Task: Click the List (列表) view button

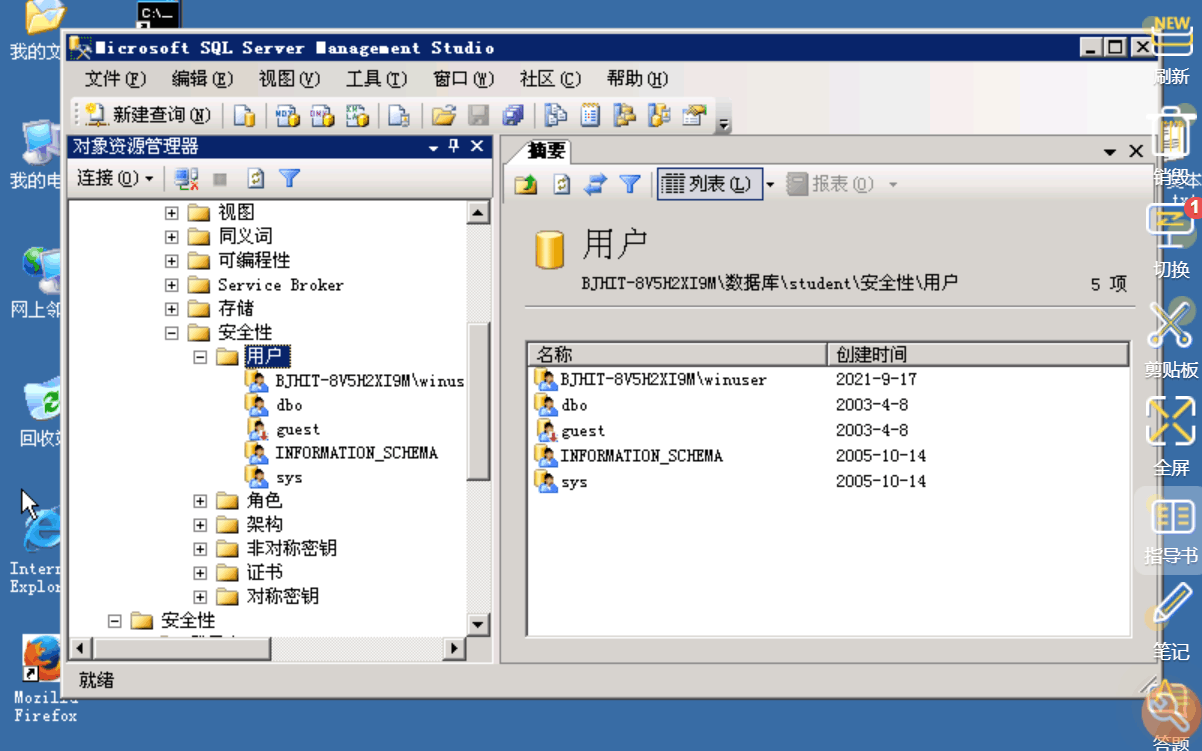Action: click(x=709, y=184)
